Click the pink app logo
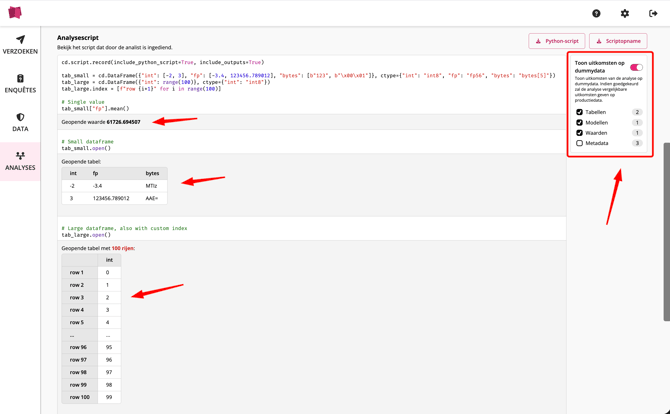Screen dimensions: 670x414 point(15,13)
